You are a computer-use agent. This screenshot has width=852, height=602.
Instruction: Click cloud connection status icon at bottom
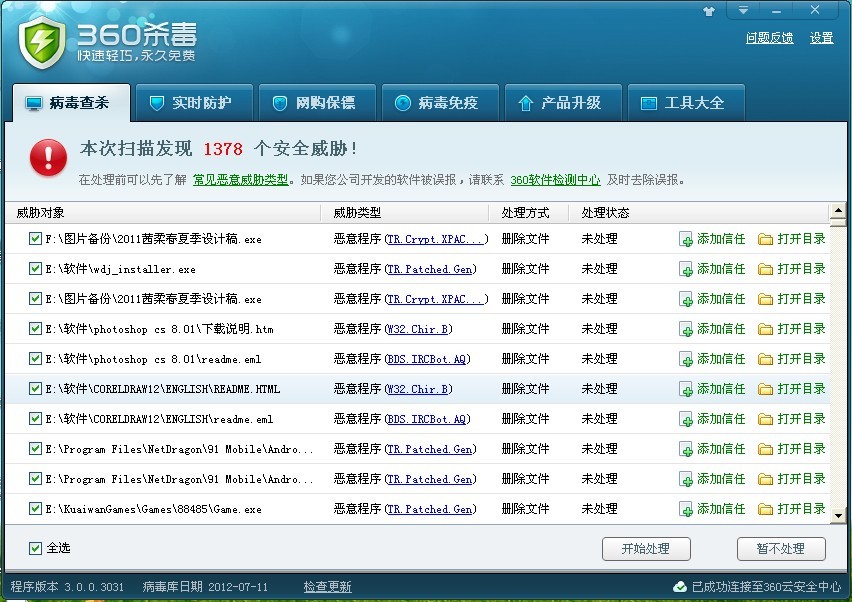click(x=680, y=587)
